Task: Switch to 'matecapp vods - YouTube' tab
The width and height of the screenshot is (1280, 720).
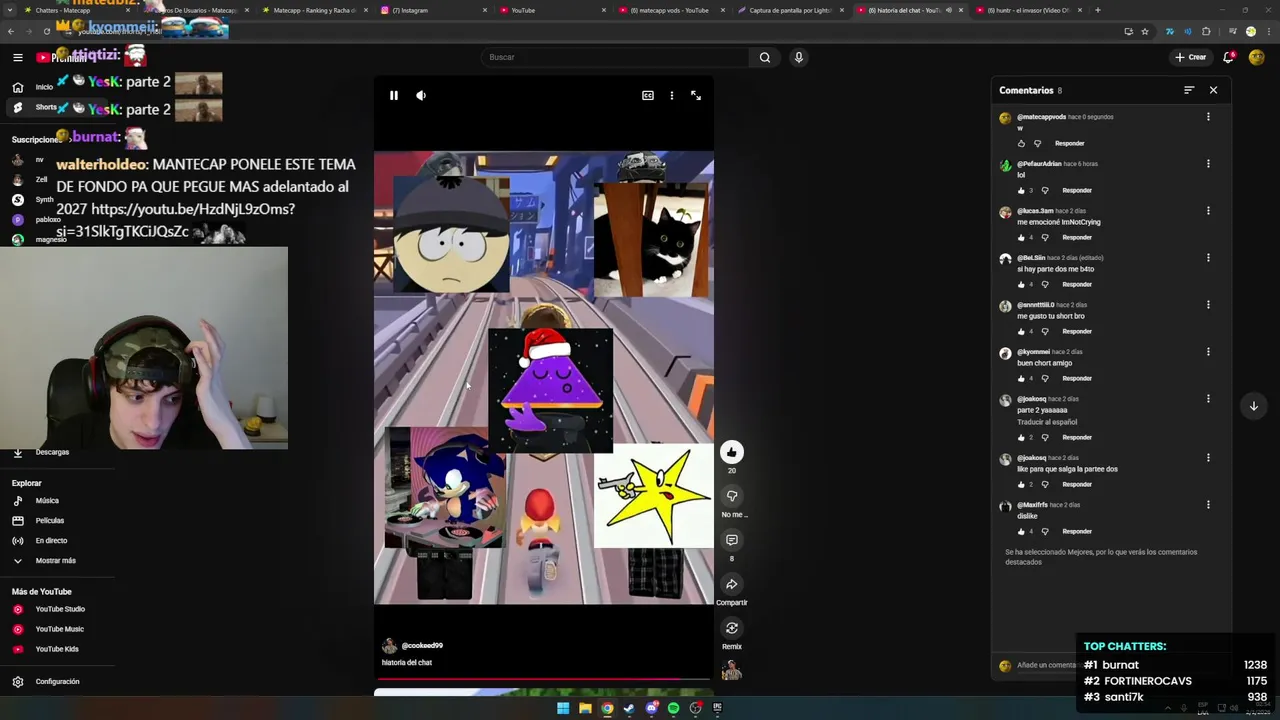Action: (x=673, y=10)
